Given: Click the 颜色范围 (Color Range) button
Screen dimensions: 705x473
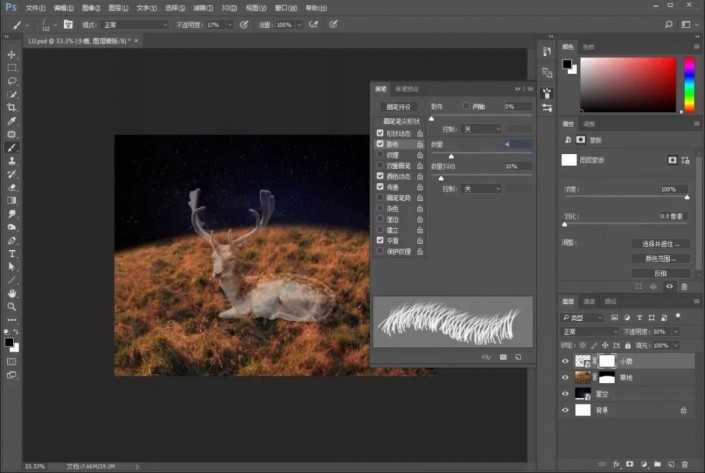Looking at the screenshot, I should click(x=660, y=258).
